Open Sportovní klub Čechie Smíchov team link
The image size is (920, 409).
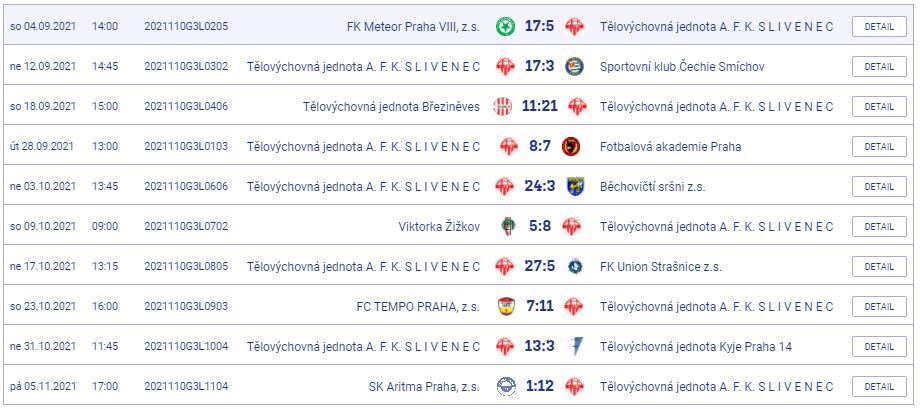click(x=682, y=66)
